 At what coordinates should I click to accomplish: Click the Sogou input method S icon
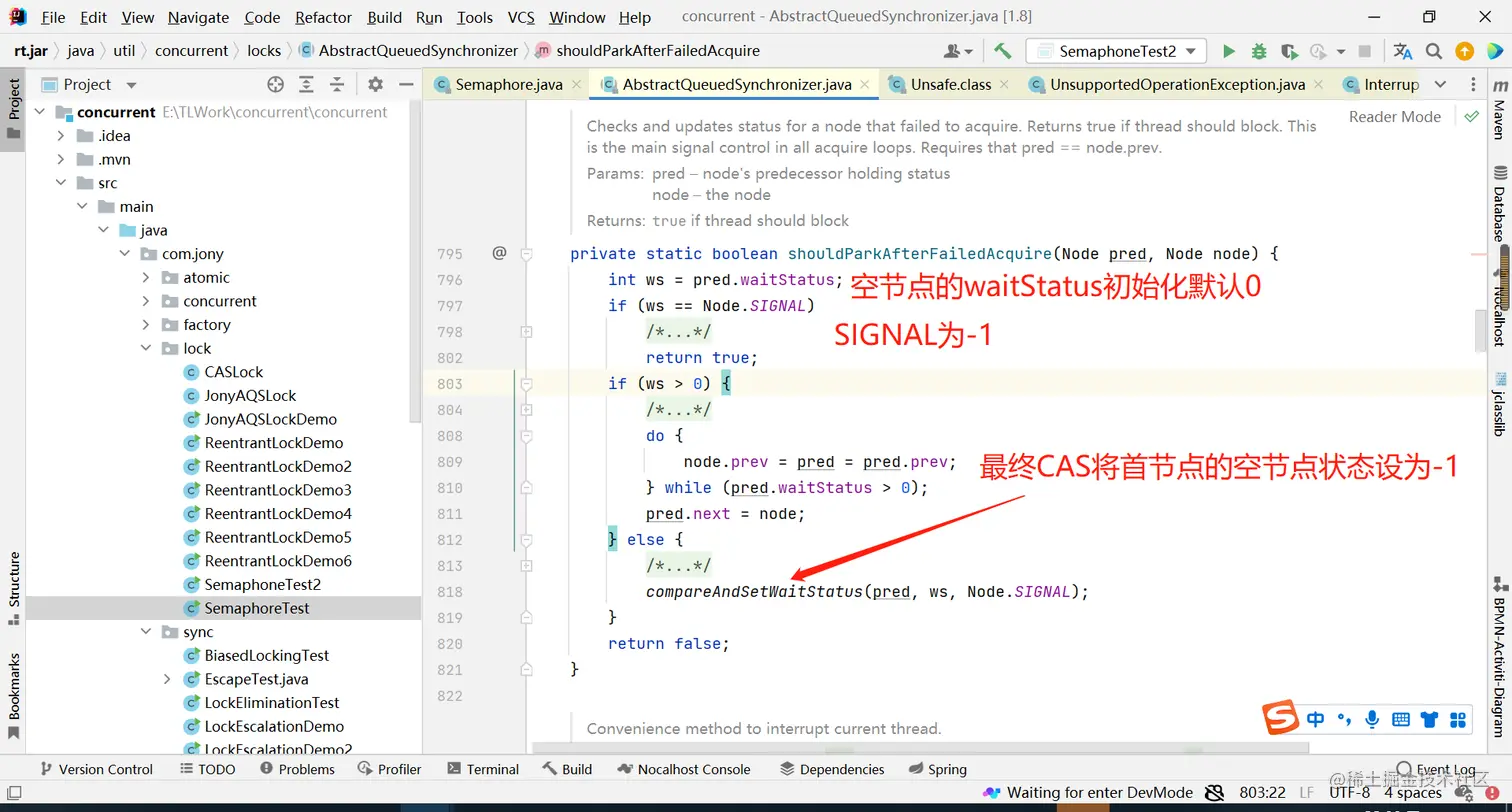coord(1279,718)
